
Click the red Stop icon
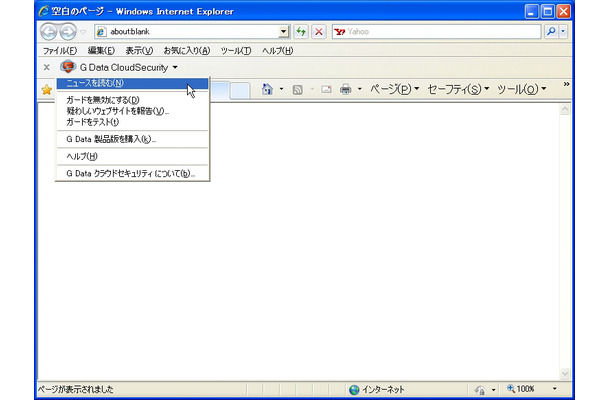coord(319,32)
